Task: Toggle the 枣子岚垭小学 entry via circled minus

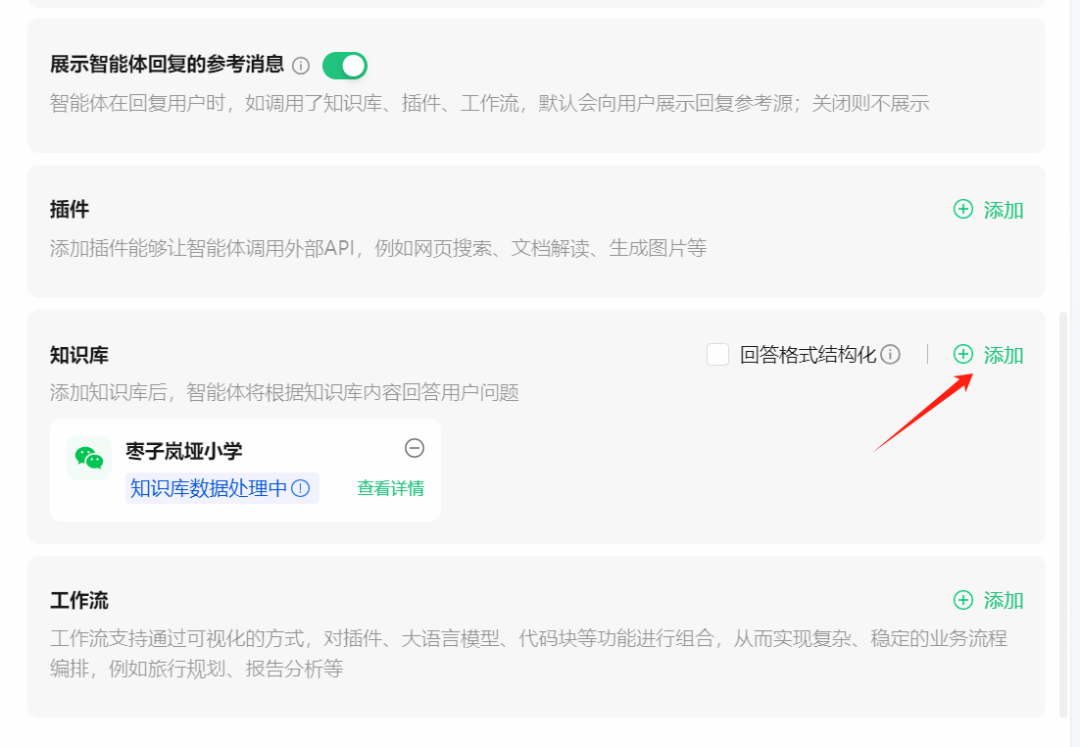Action: (x=416, y=448)
